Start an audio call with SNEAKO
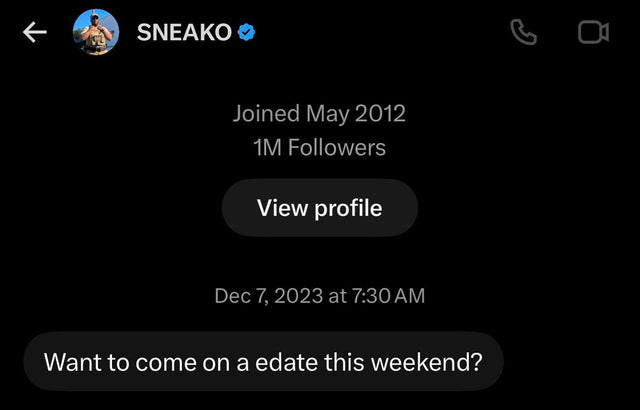The image size is (640, 410). (524, 32)
